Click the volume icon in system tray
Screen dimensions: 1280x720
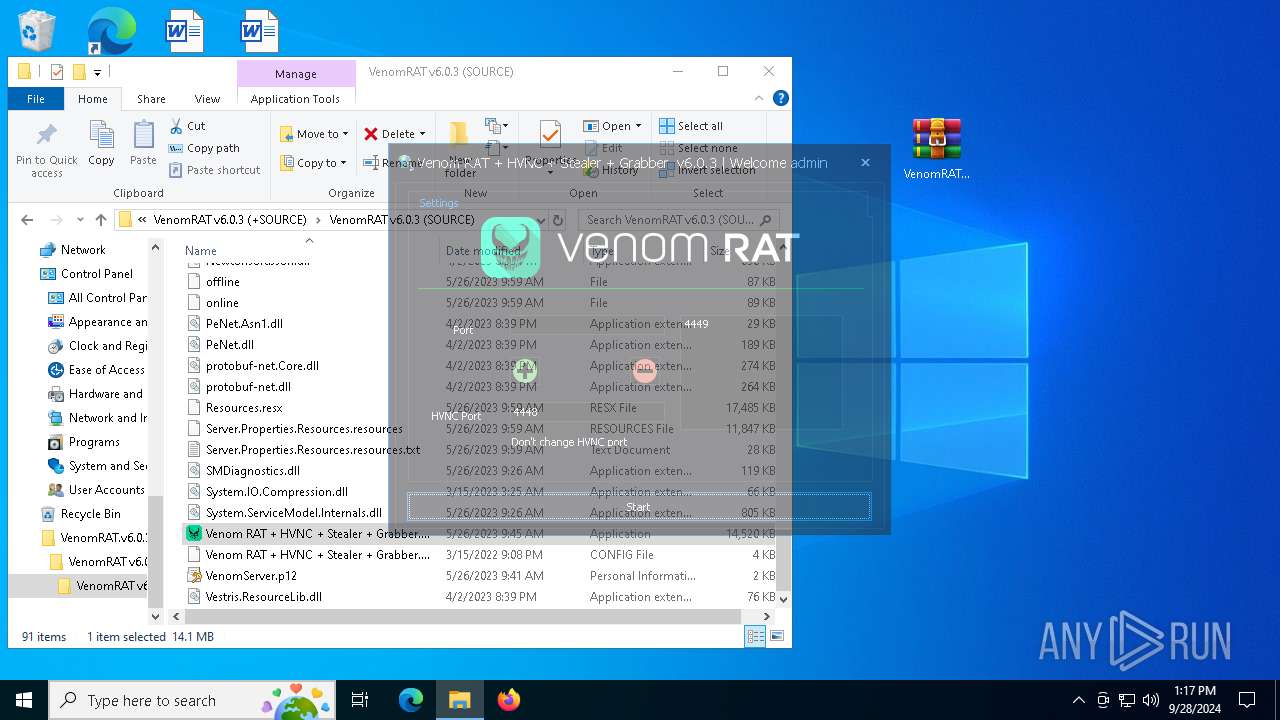tap(1151, 700)
